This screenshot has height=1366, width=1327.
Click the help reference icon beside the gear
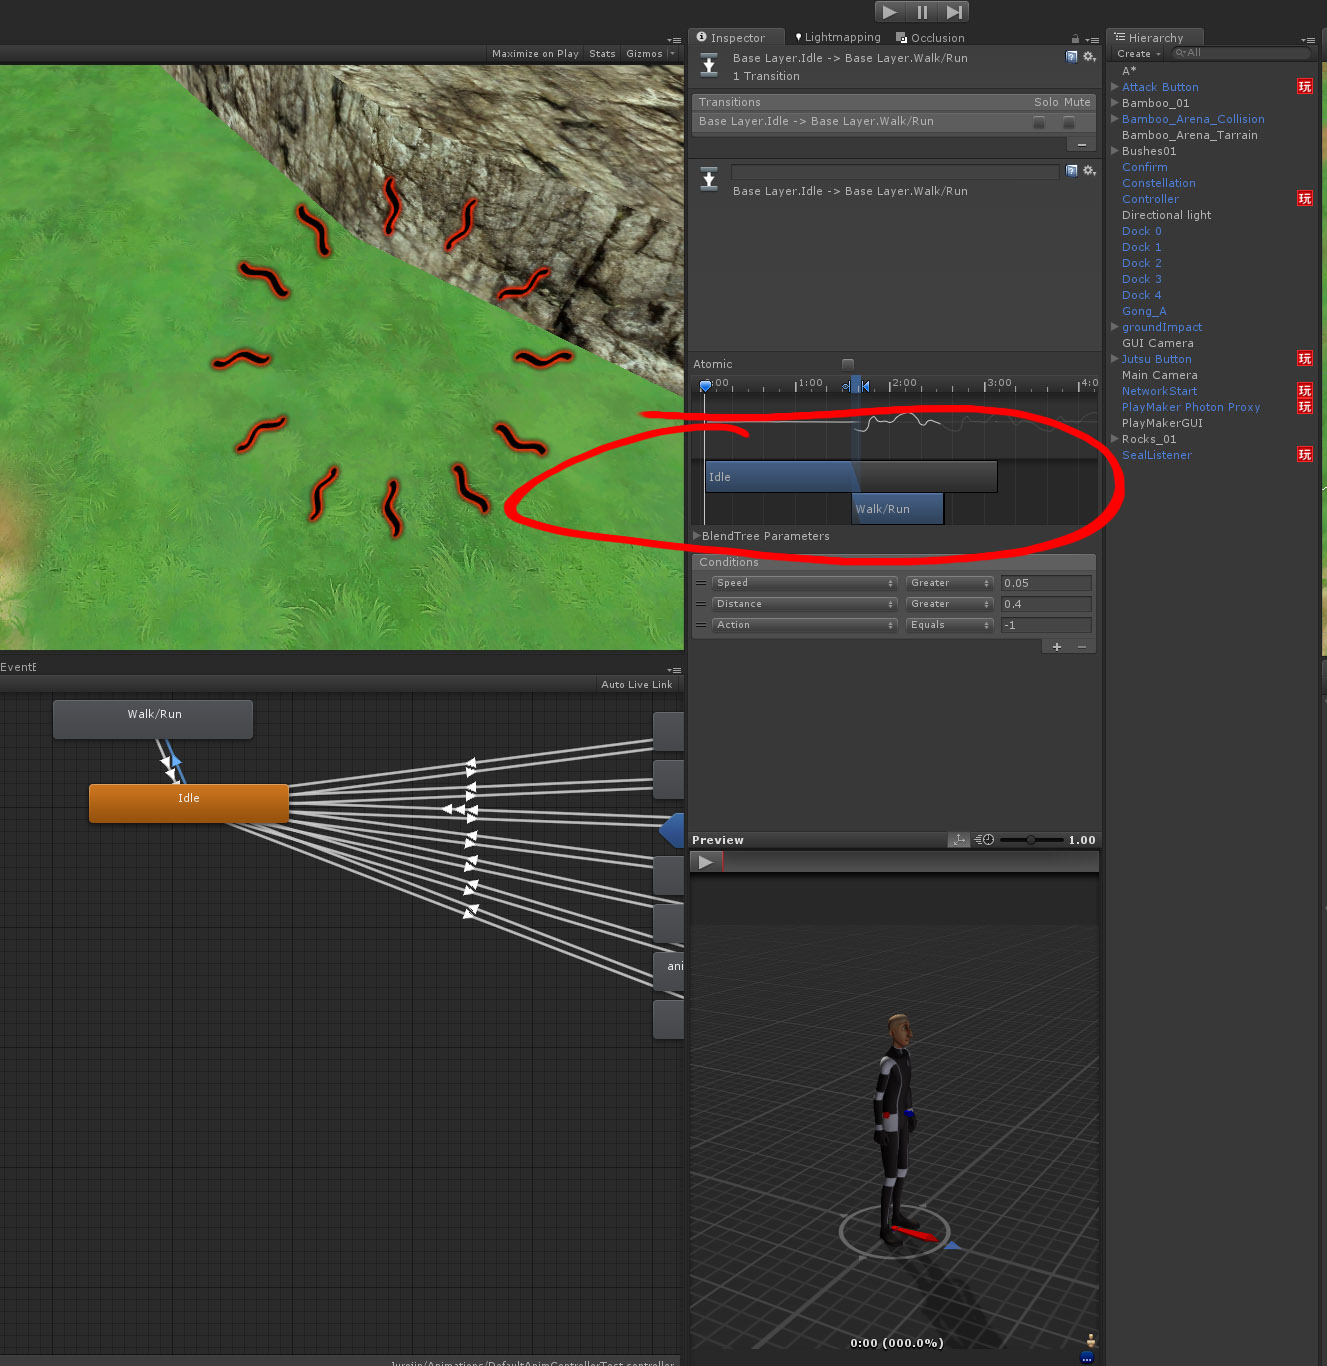tap(1071, 57)
